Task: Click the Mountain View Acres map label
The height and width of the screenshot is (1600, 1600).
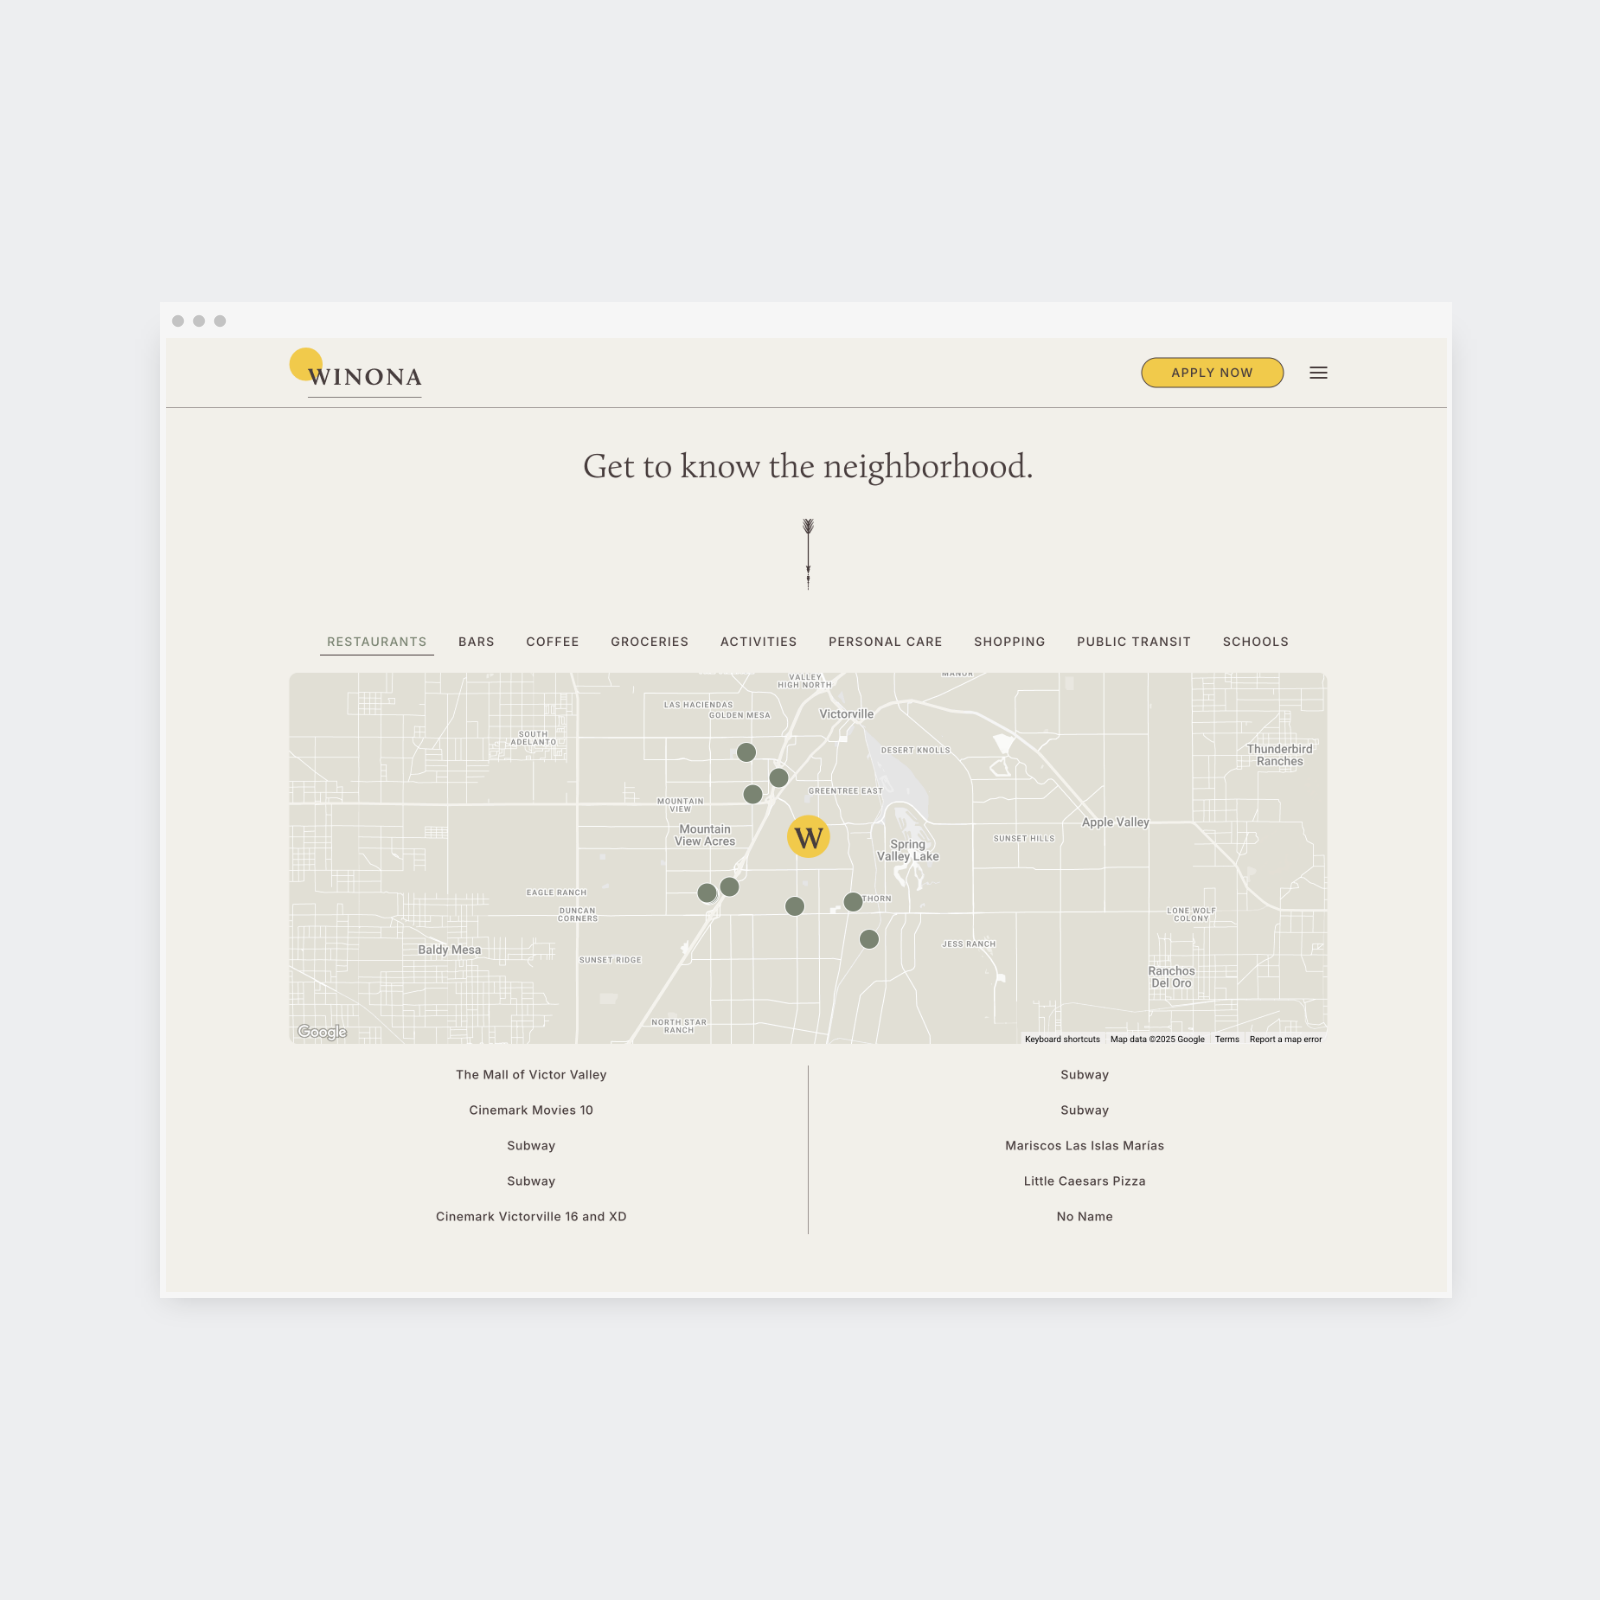Action: click(x=704, y=835)
